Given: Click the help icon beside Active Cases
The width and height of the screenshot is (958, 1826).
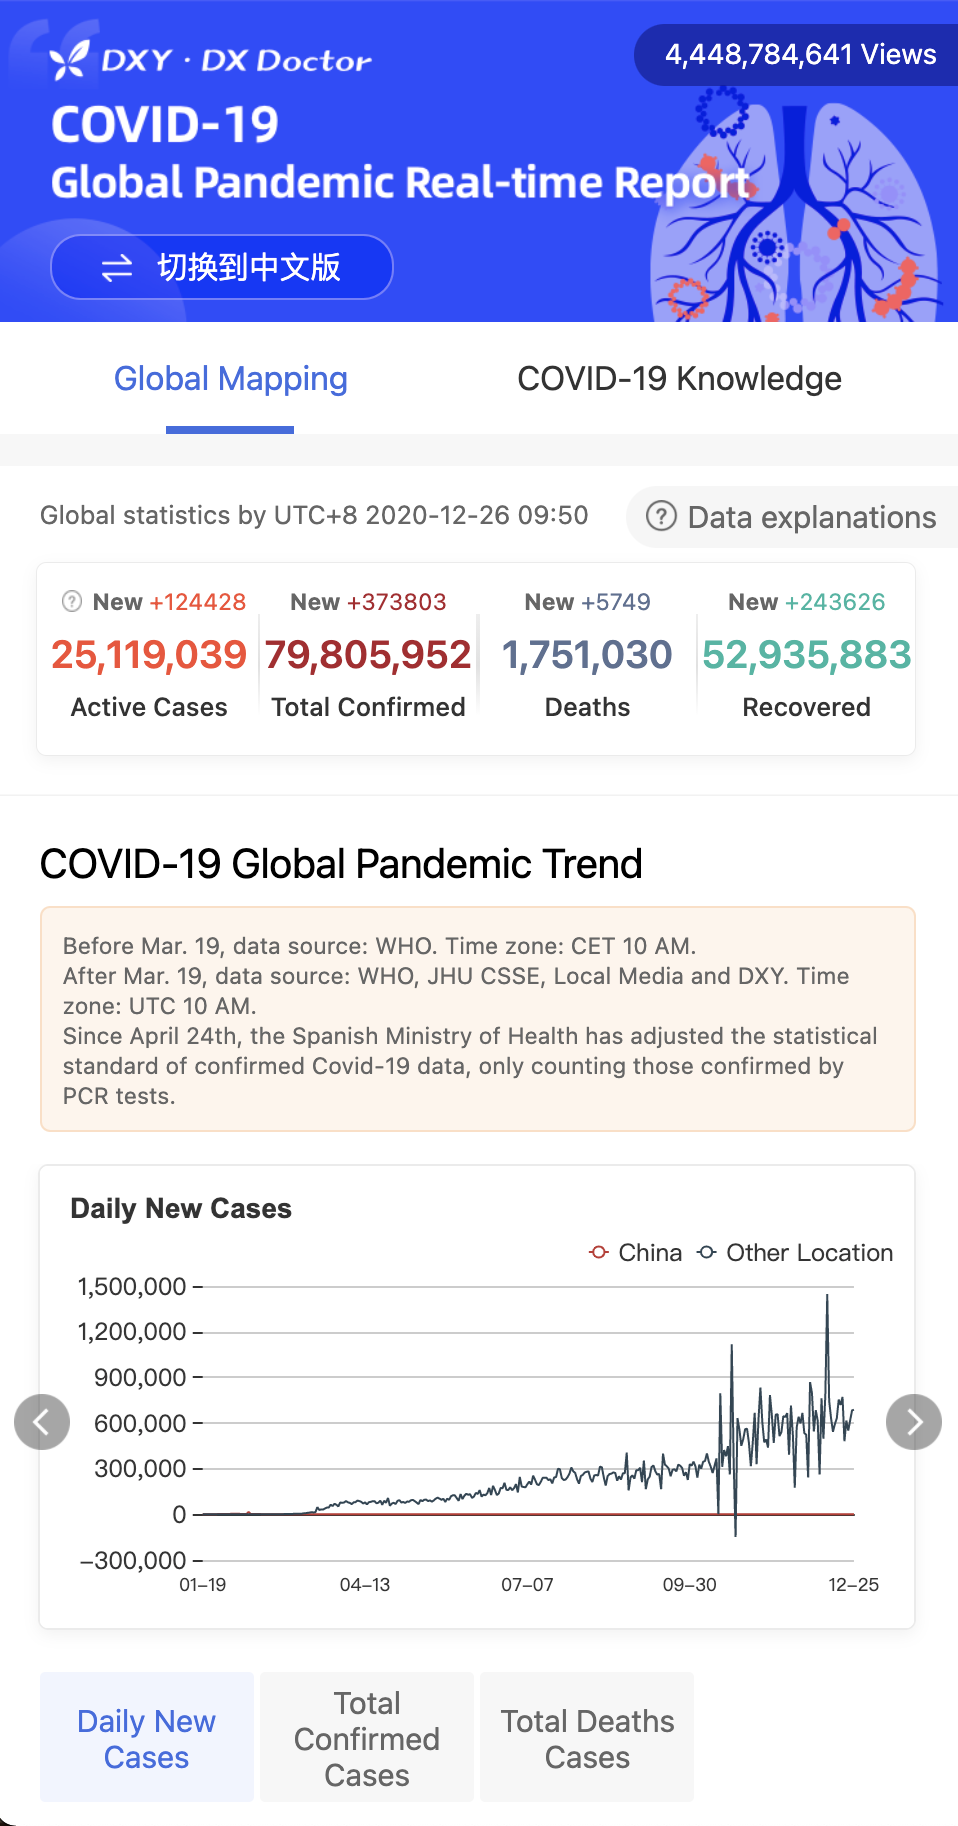Looking at the screenshot, I should (72, 601).
